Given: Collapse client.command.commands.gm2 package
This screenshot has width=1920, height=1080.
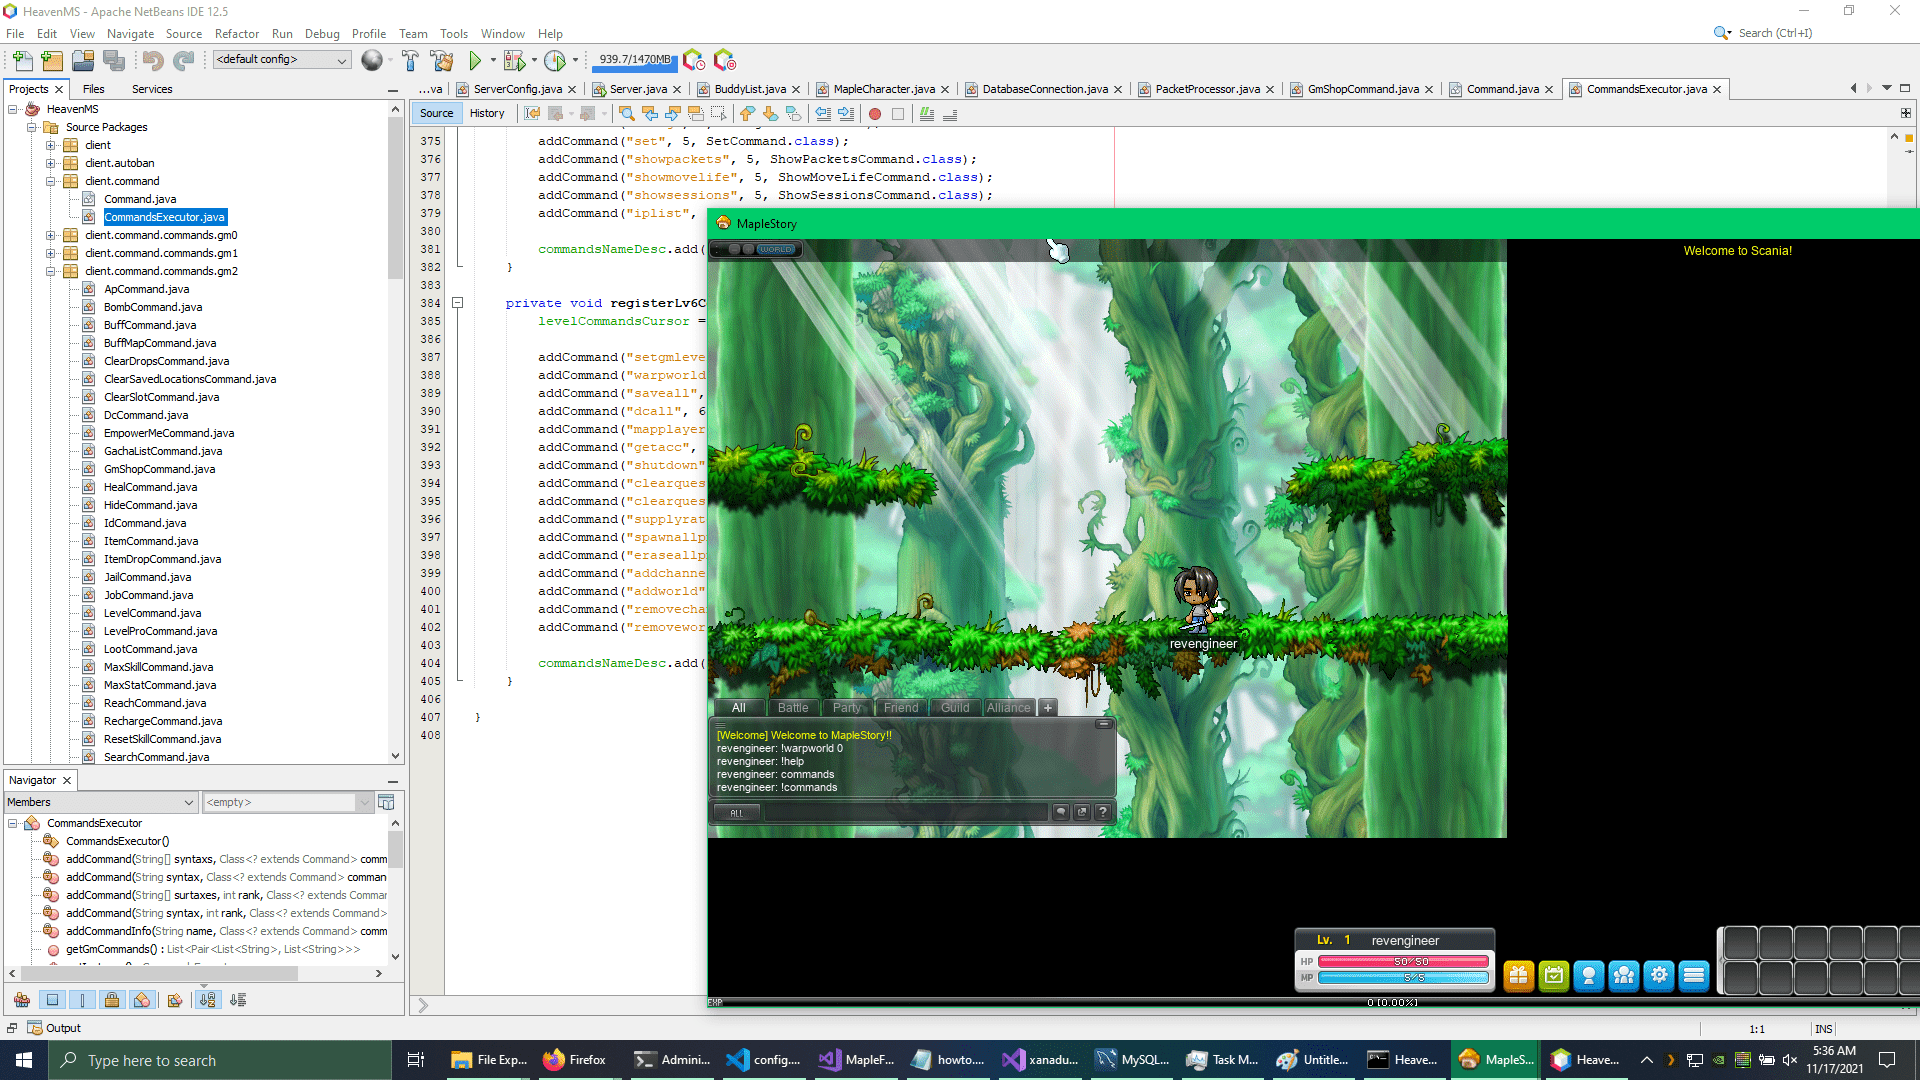Looking at the screenshot, I should pyautogui.click(x=50, y=271).
